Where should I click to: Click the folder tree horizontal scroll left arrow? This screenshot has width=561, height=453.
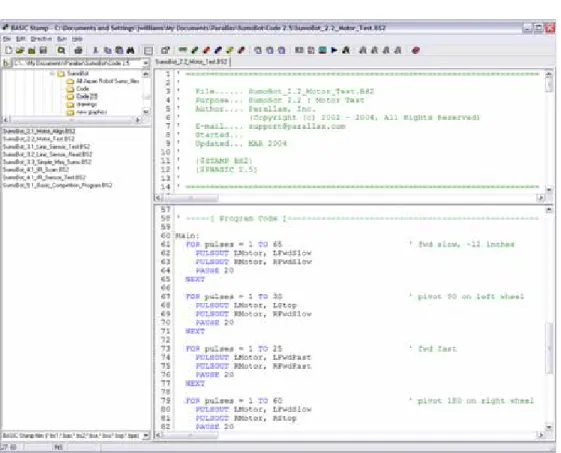tap(5, 120)
